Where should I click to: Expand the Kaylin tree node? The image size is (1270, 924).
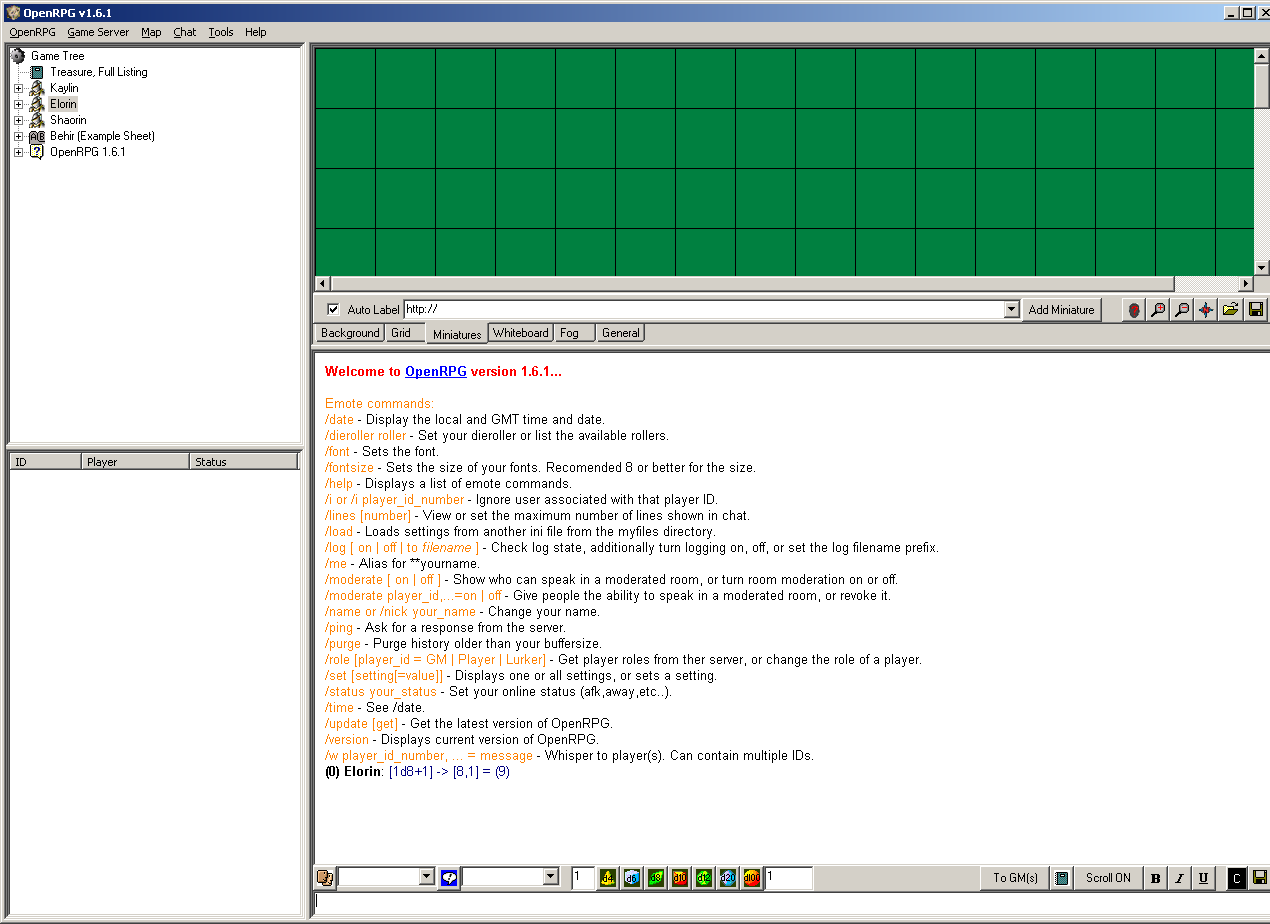(x=18, y=88)
